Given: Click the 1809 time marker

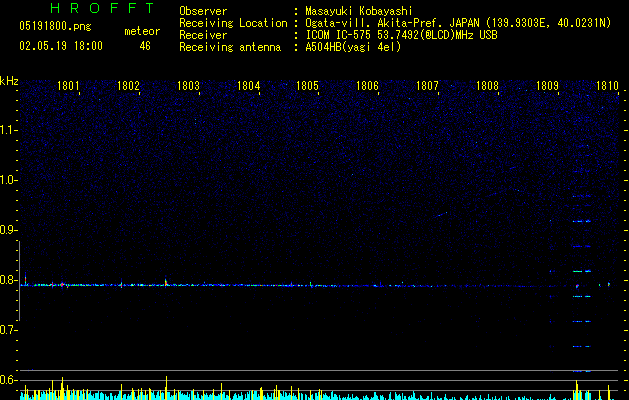Looking at the screenshot, I should click(x=548, y=86).
